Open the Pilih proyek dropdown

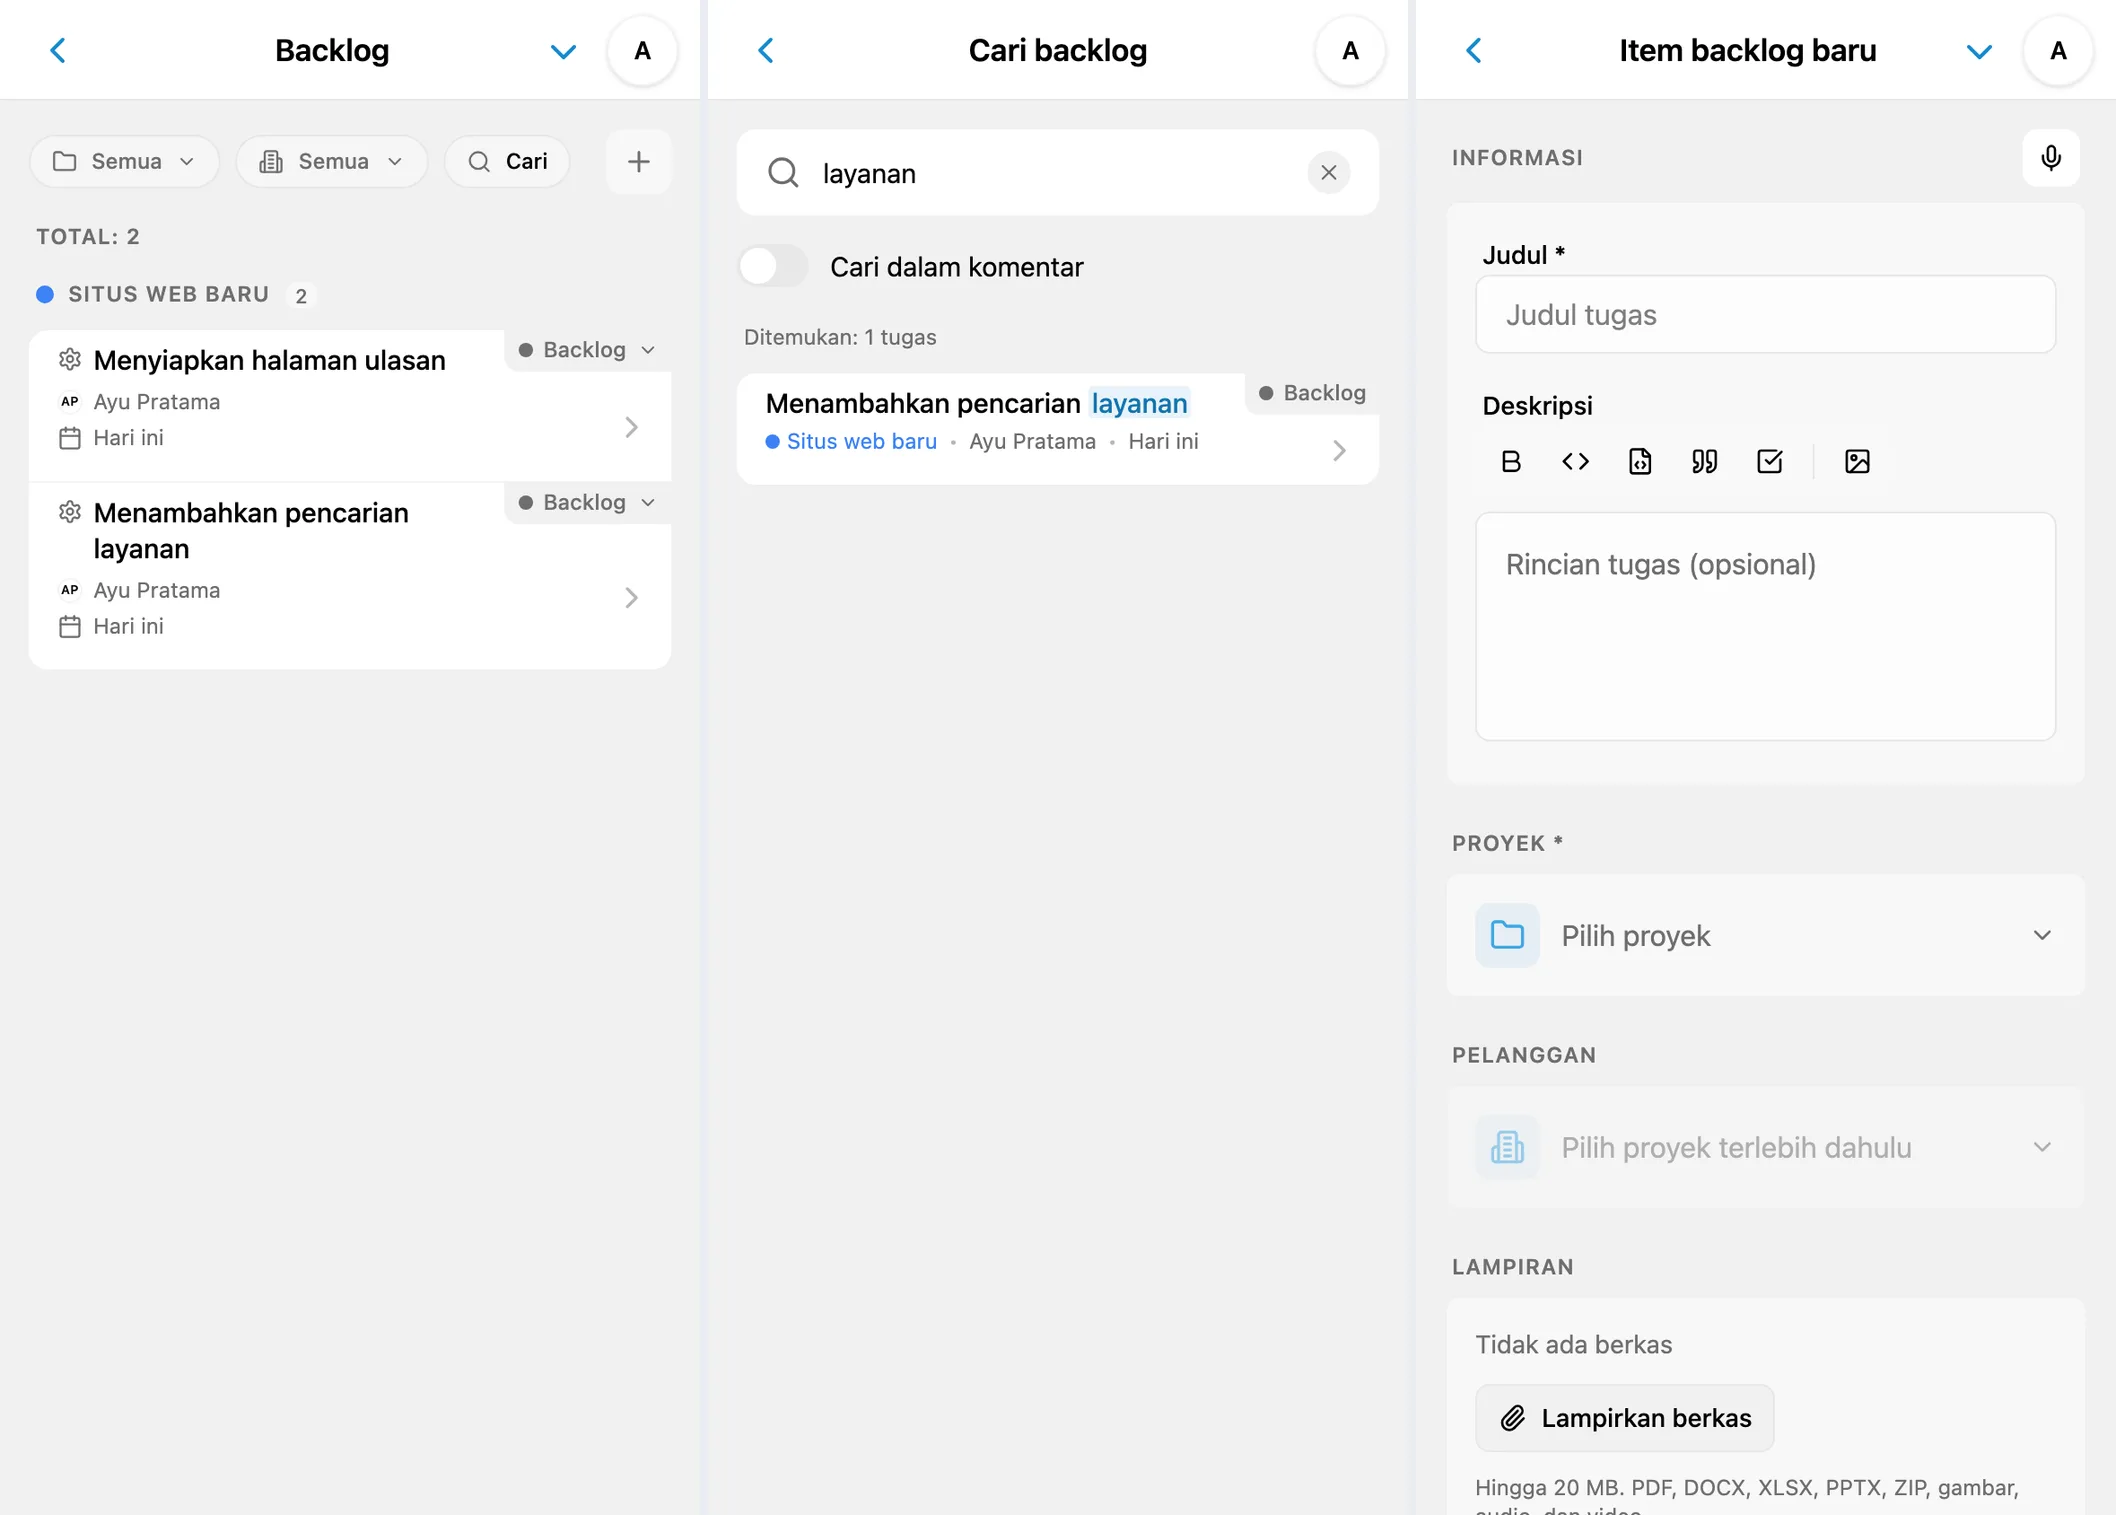(x=1765, y=936)
